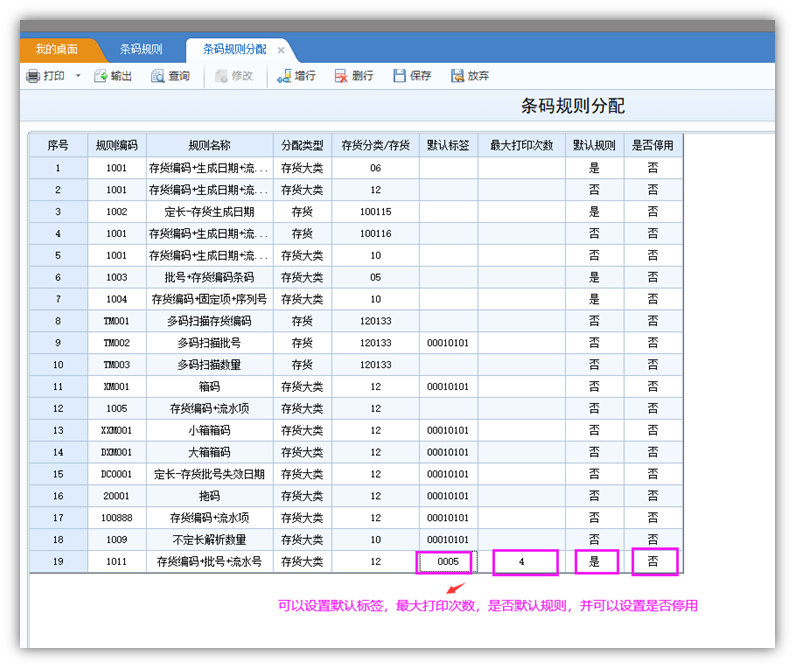Click the 序号 column header
795x668 pixels.
point(58,145)
